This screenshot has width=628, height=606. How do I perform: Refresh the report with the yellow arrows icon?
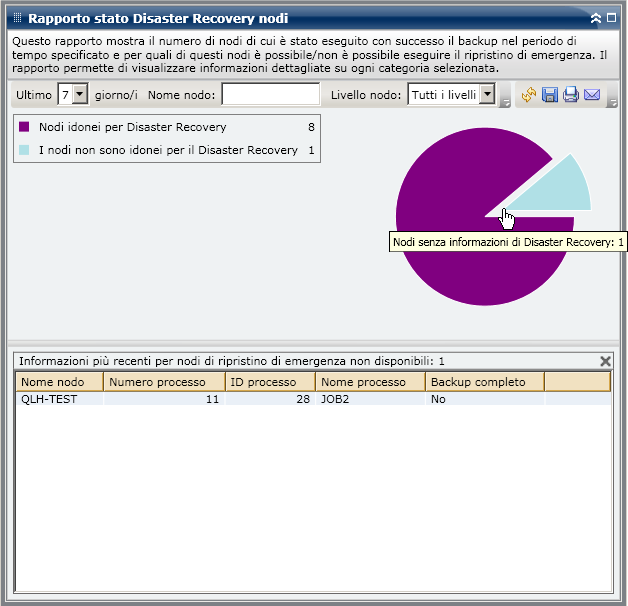(529, 95)
